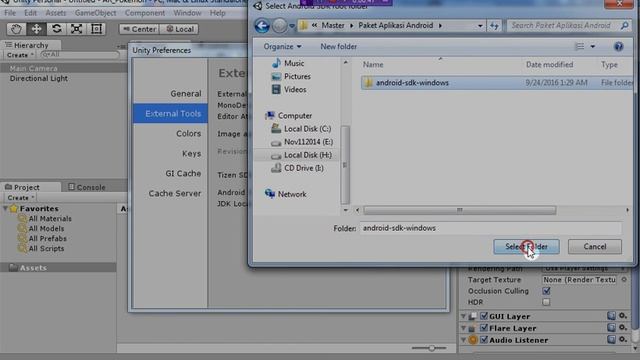Viewport: 640px width, 360px height.
Task: Toggle the HDR checkbox
Action: 546,302
